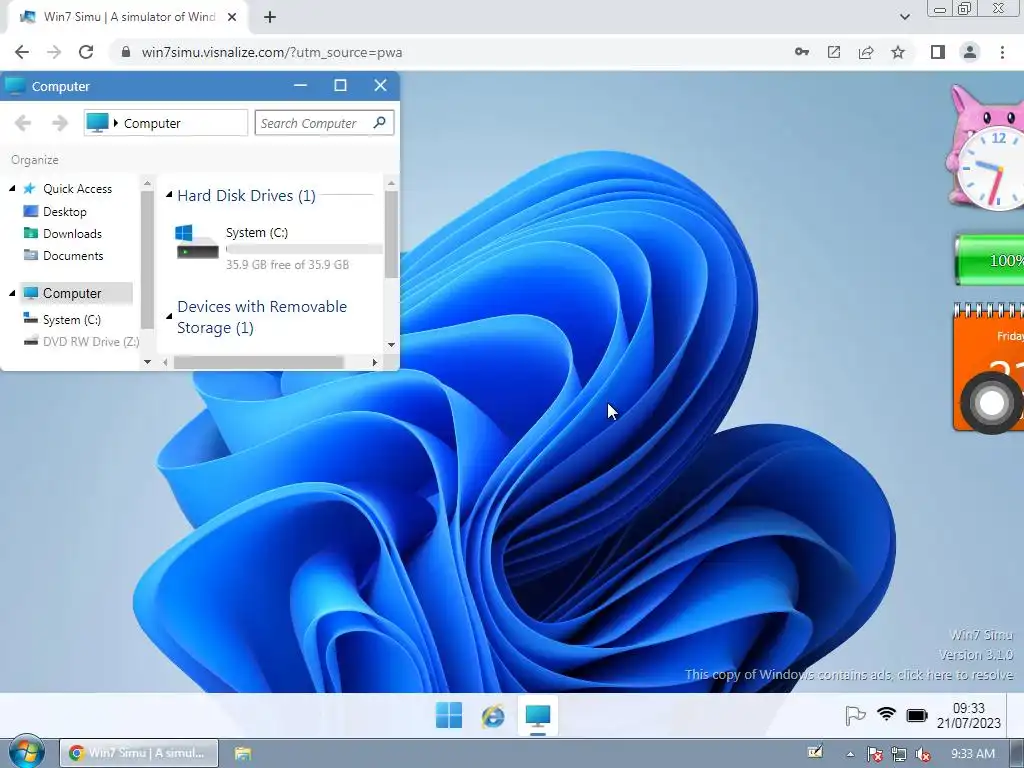Click Quick Access in the navigation pane

77,188
